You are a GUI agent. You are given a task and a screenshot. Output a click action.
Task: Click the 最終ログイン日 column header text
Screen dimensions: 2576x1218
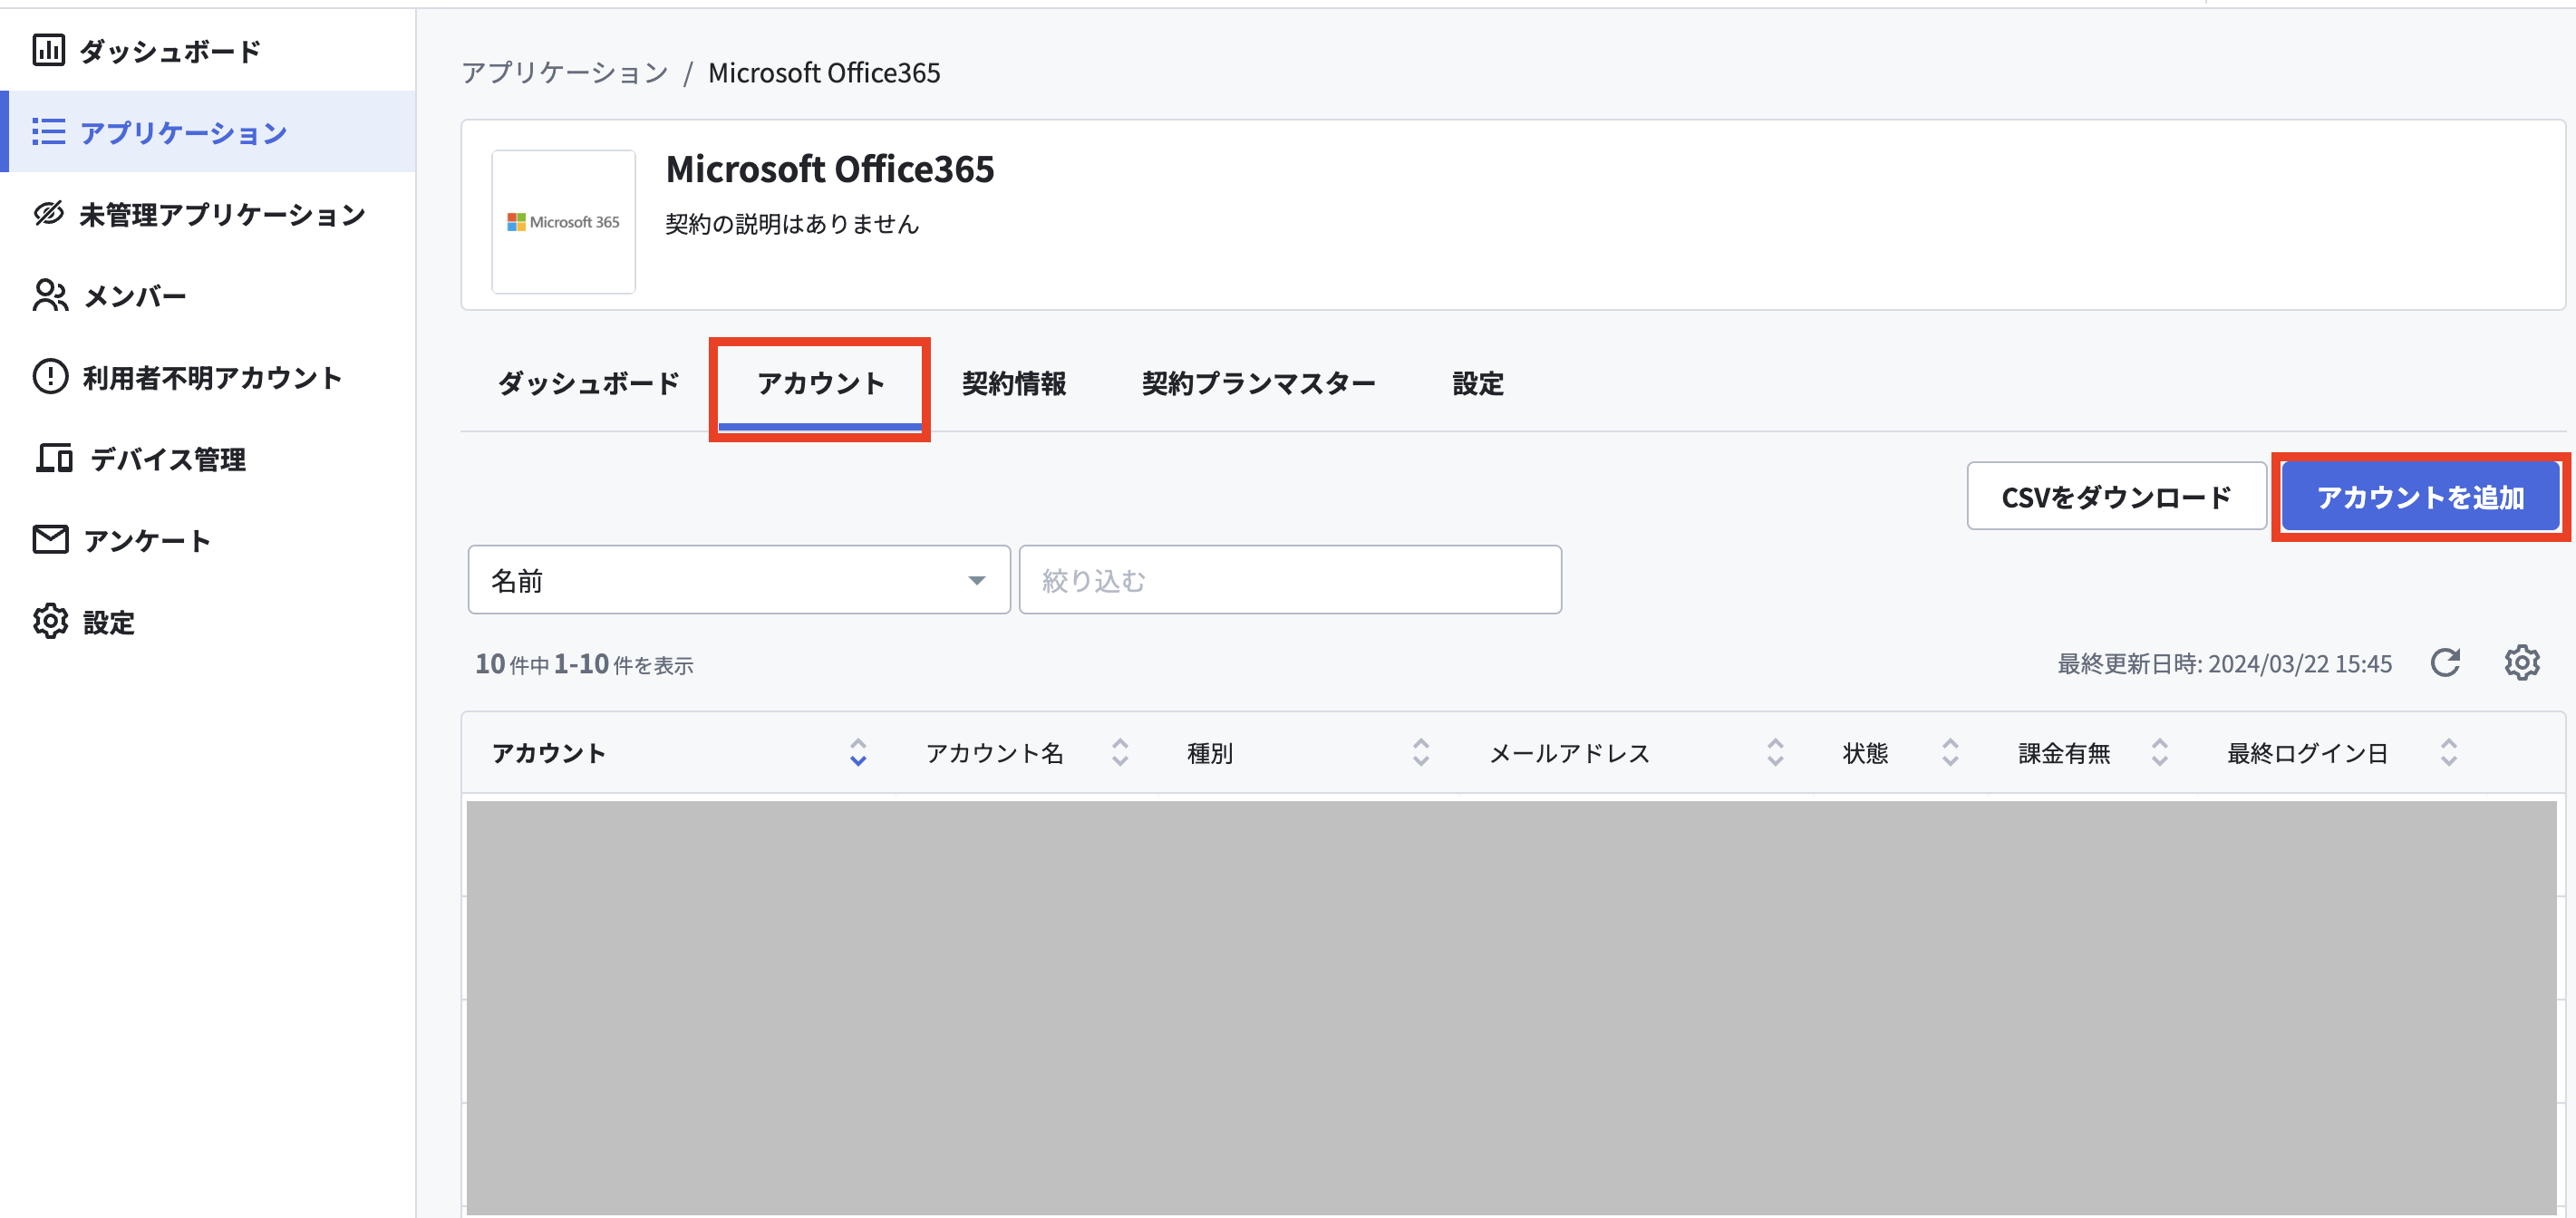tap(2307, 753)
